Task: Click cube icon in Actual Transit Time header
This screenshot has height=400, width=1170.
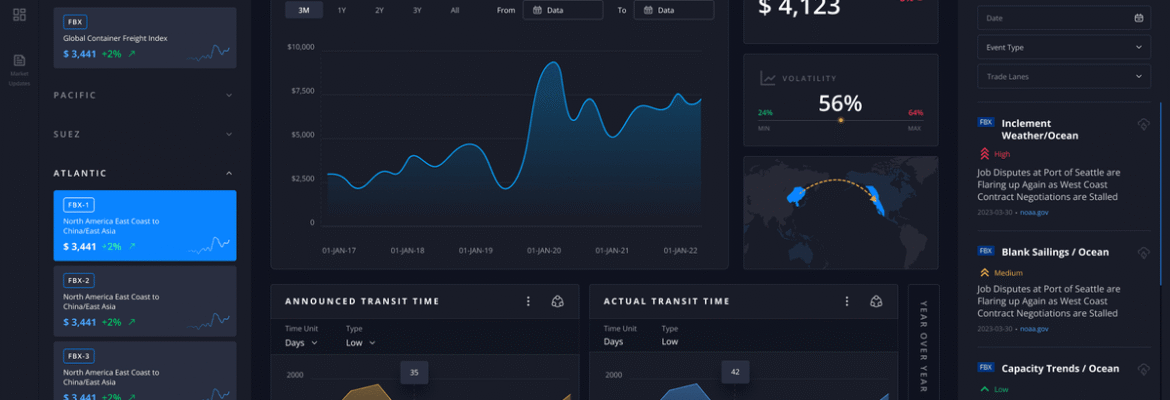Action: pos(876,301)
